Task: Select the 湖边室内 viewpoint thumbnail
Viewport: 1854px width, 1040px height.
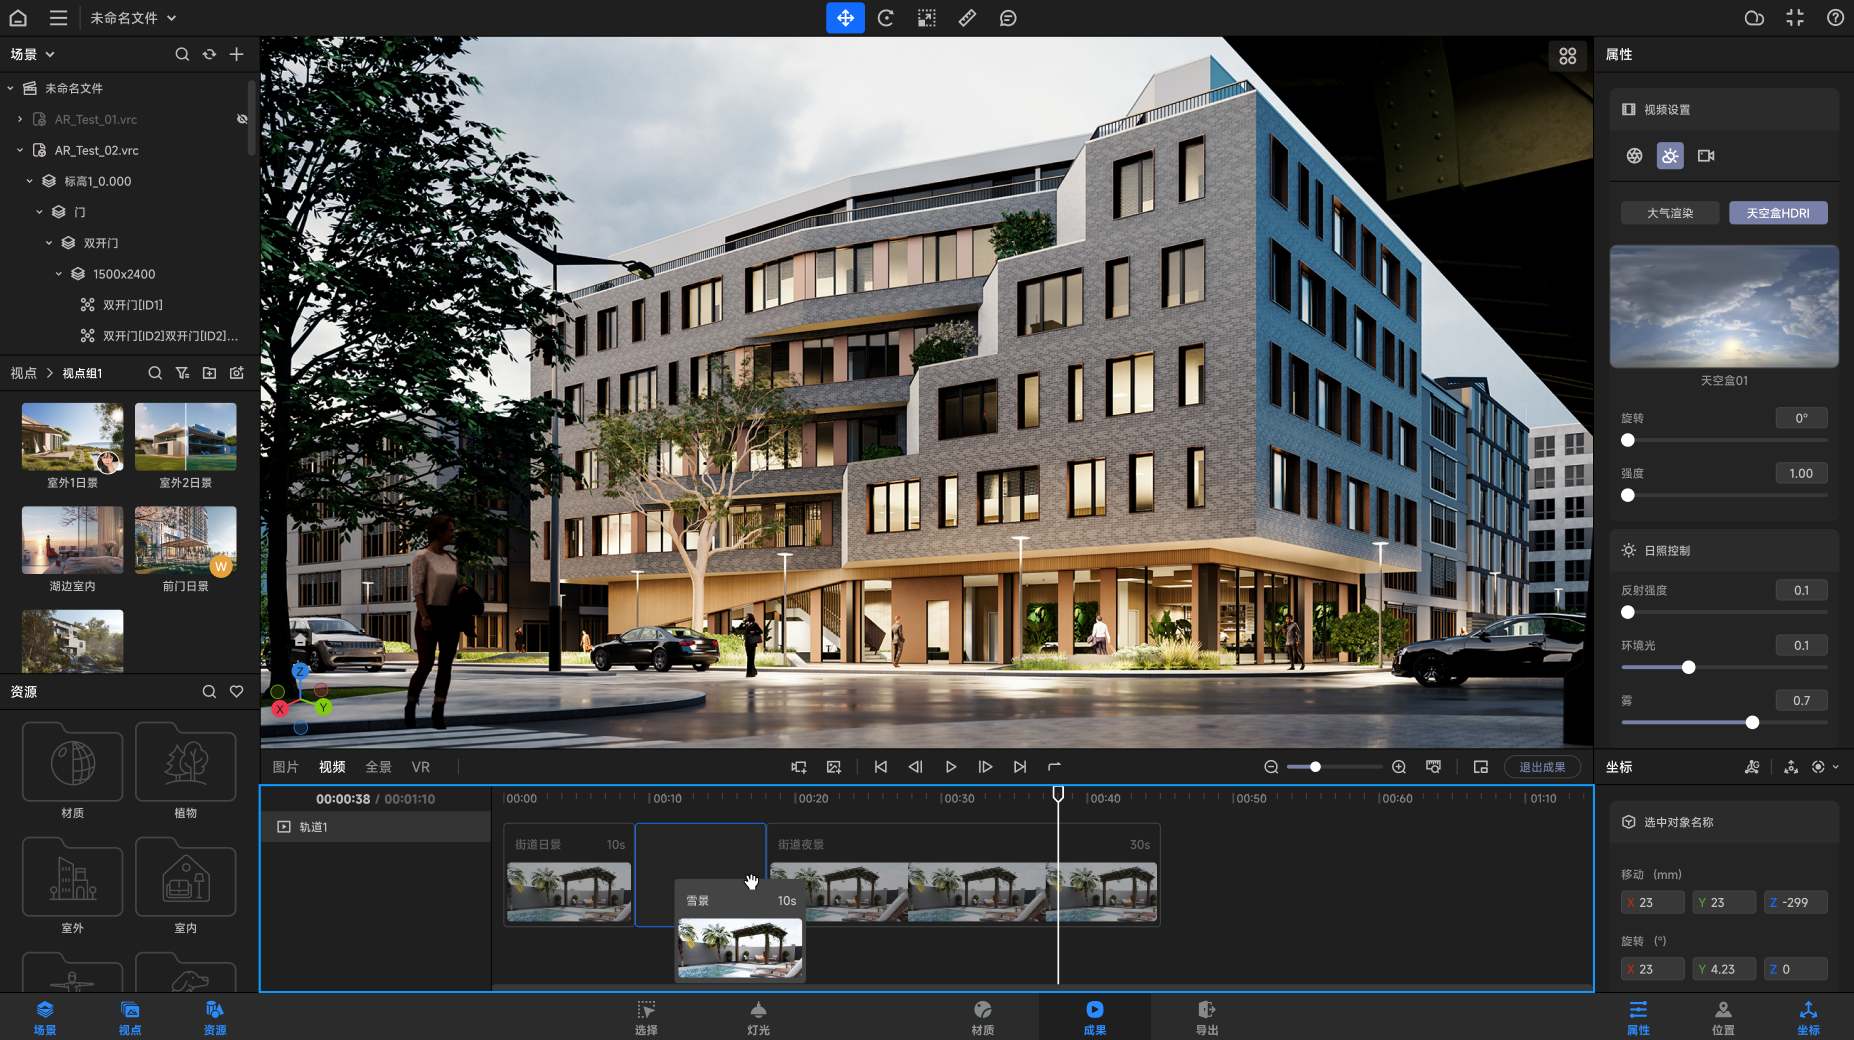Action: (x=72, y=540)
